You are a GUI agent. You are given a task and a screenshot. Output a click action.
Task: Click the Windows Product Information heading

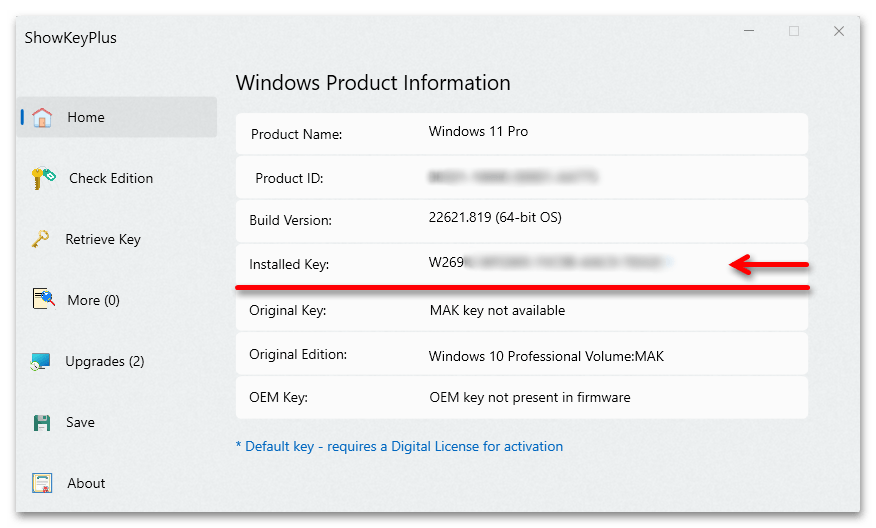(373, 83)
